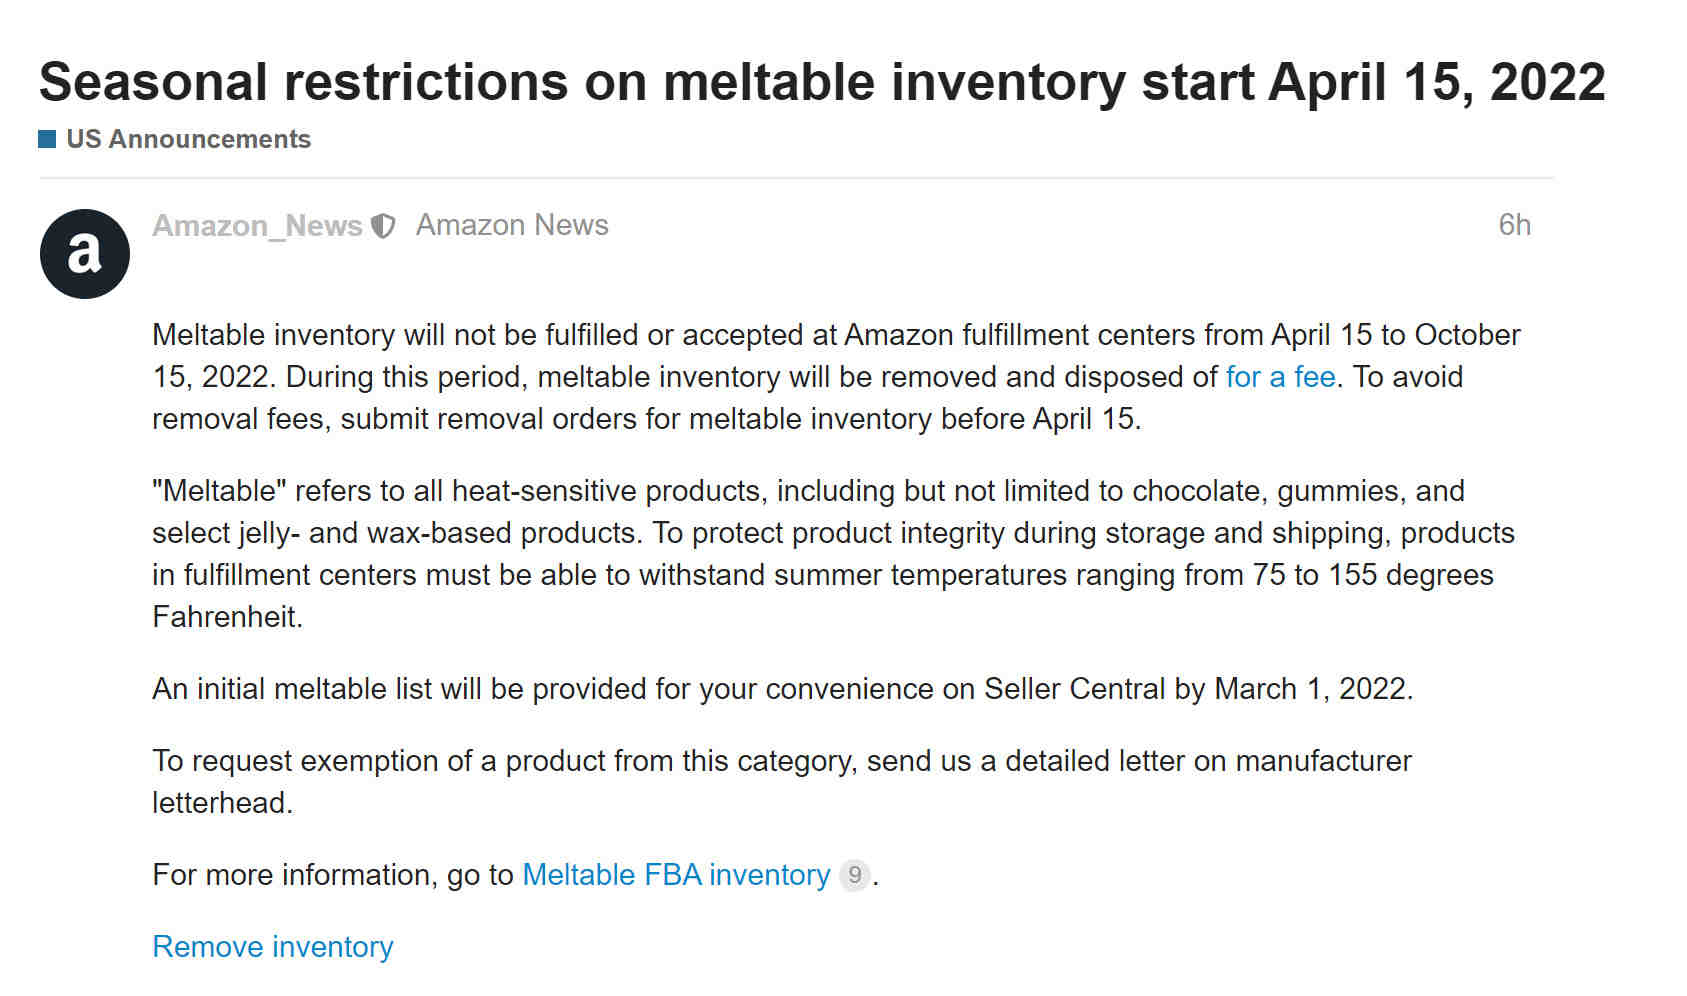Click the 'To request exemption' paragraph
This screenshot has width=1687, height=996.
pos(782,782)
